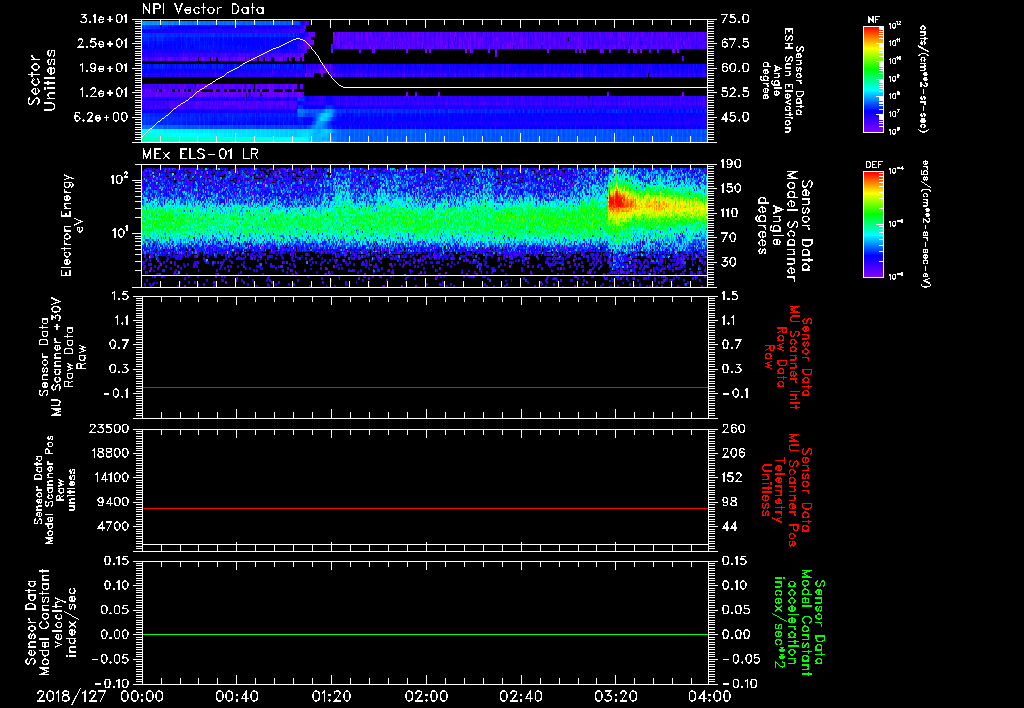The image size is (1024, 708).
Task: Click the "1.9e+01" sector tick label
Action: coord(106,68)
